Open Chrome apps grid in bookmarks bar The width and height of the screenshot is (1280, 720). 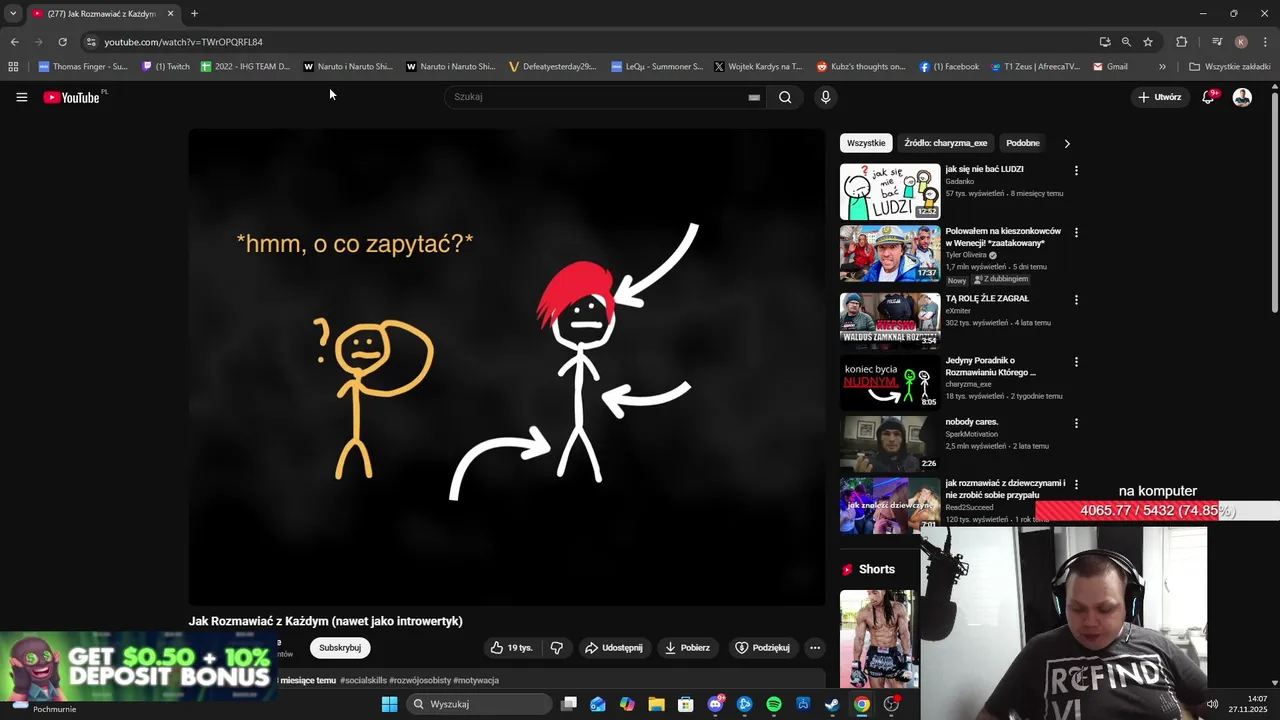click(13, 67)
